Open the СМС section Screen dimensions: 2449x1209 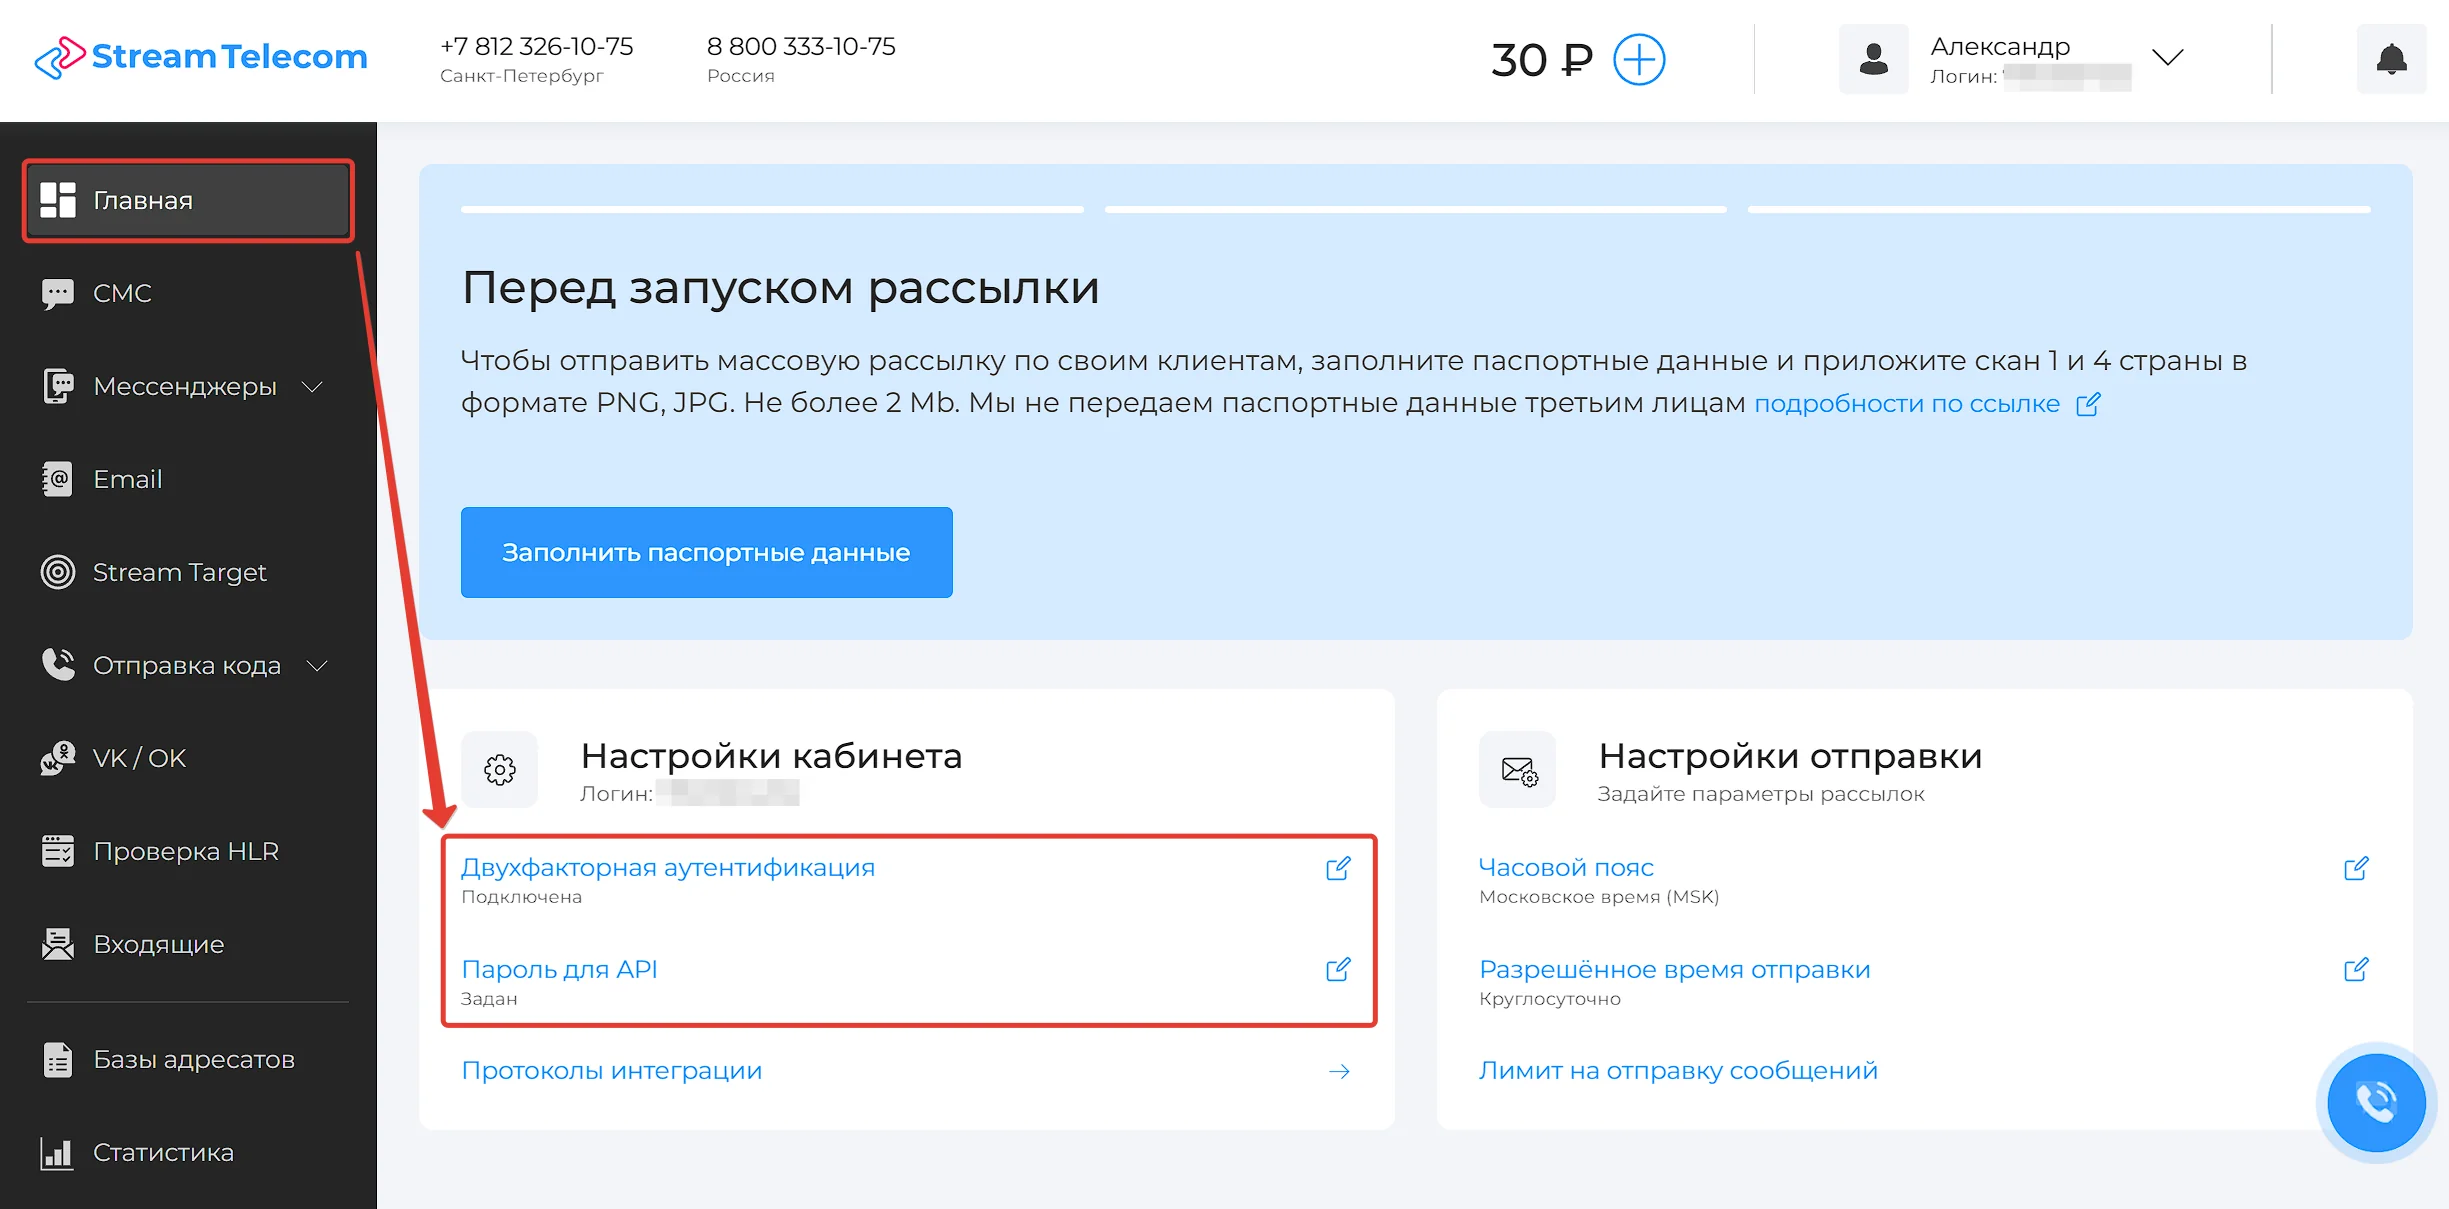122,293
